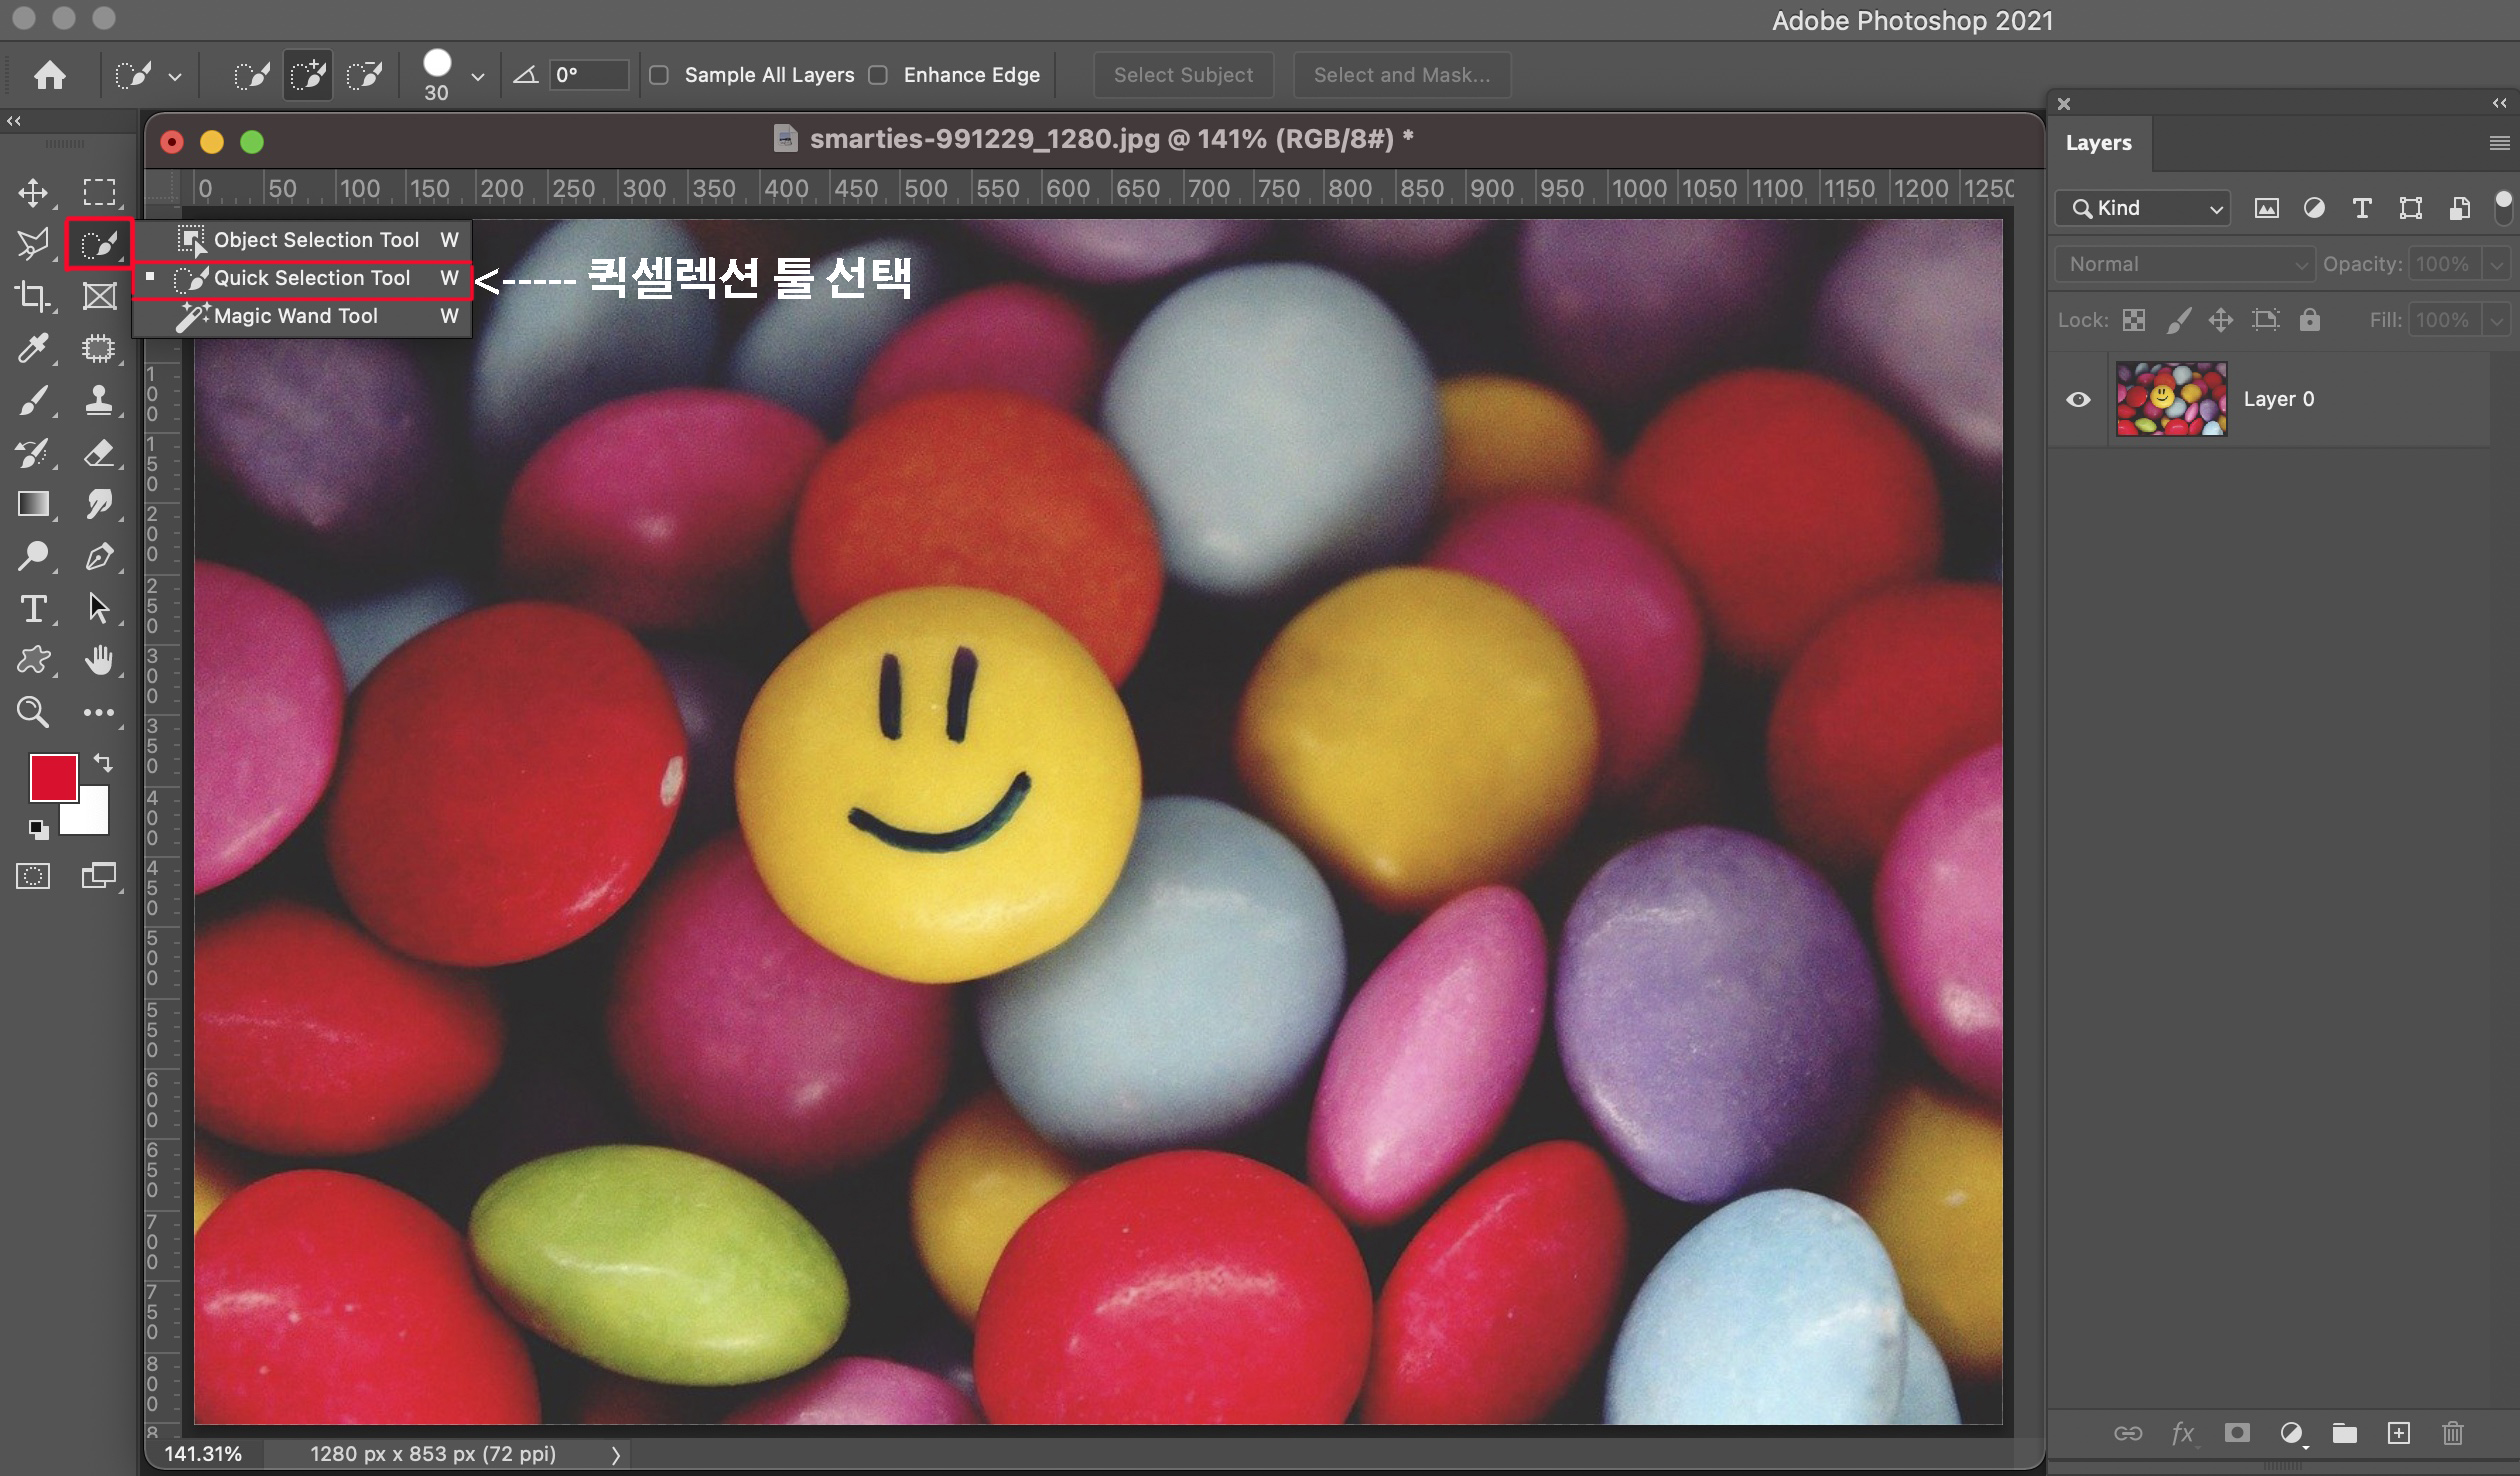Select the Move tool

(x=33, y=192)
